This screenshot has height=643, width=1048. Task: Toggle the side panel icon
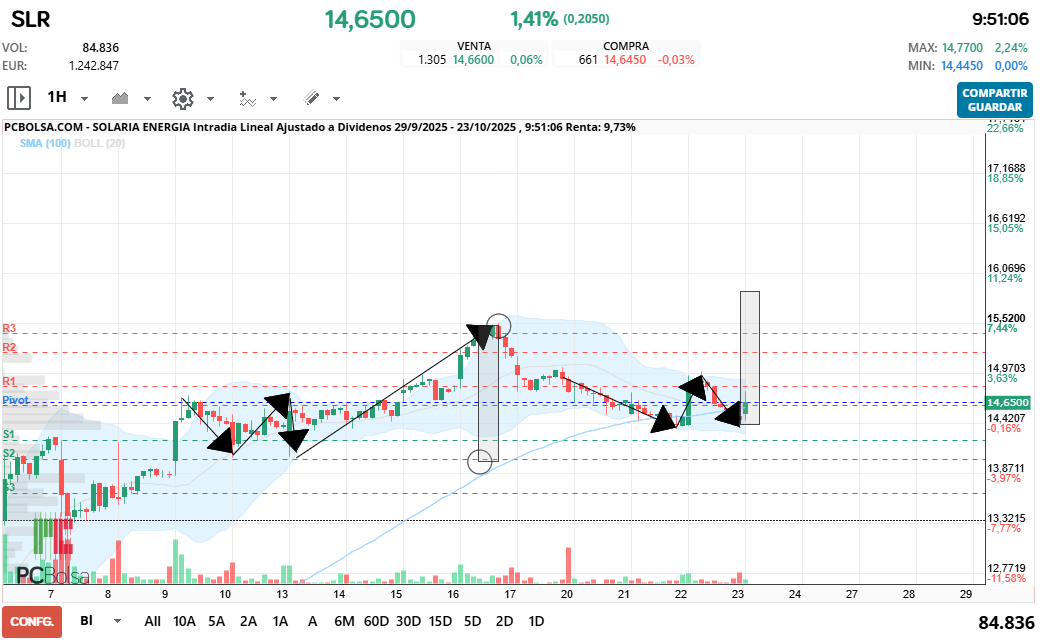point(19,98)
